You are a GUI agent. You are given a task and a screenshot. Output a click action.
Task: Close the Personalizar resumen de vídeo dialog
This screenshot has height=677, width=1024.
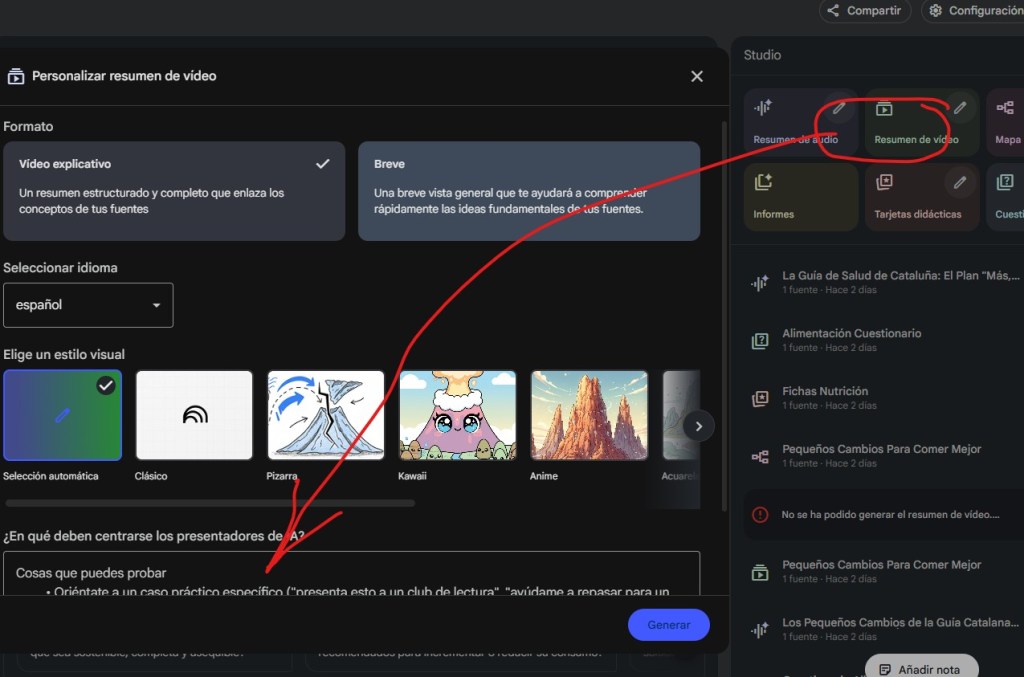click(x=697, y=76)
